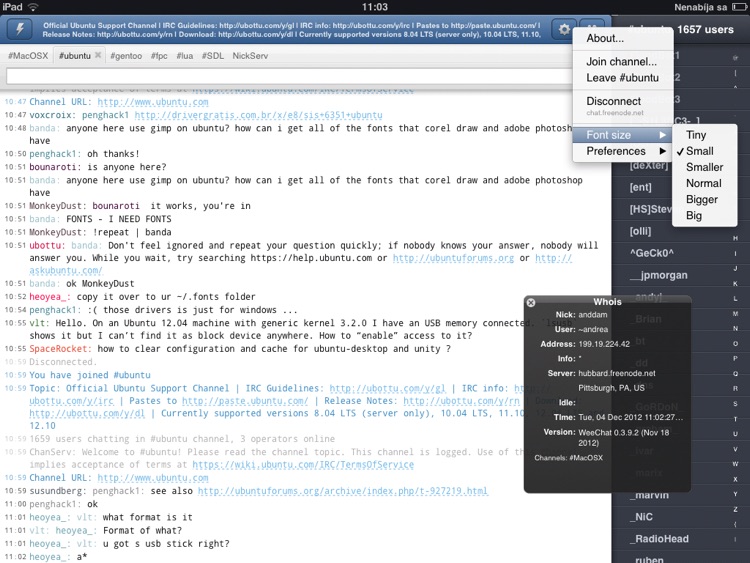The height and width of the screenshot is (563, 750).
Task: Select _NiC in the user list
Action: tap(641, 517)
